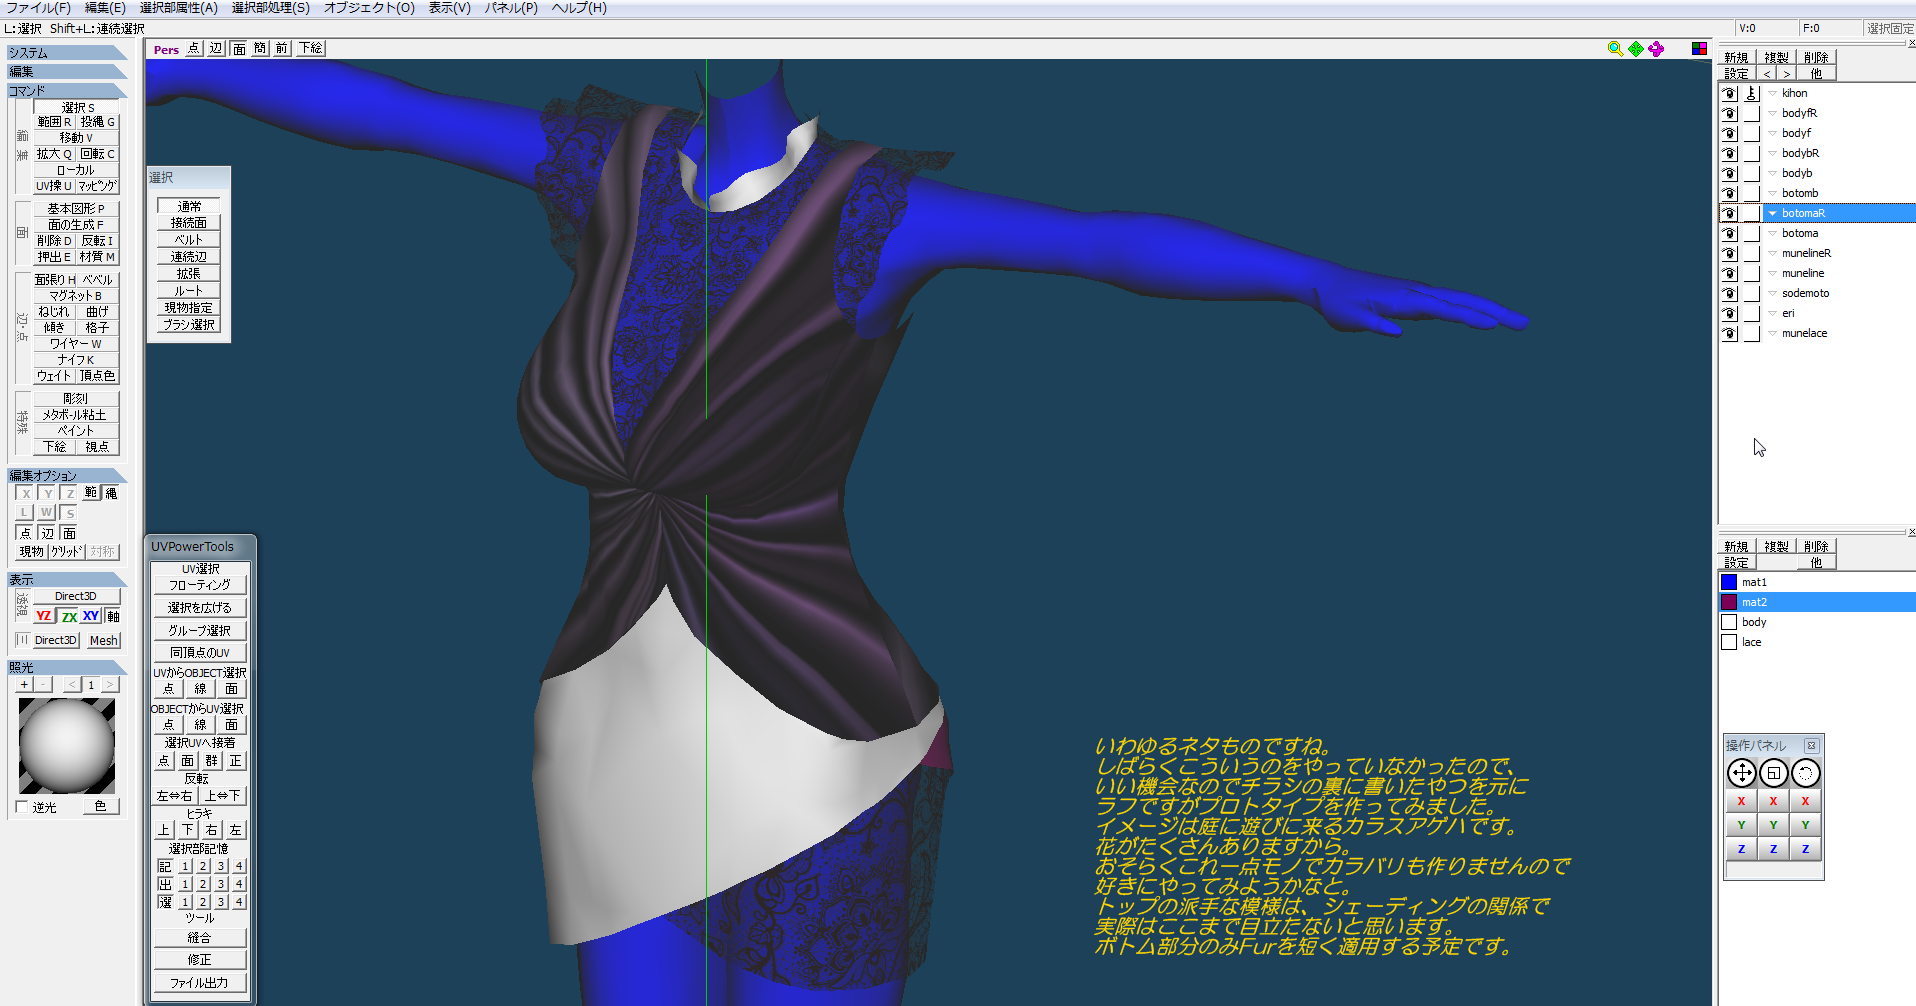Click the ファイル出力 button in UVPowerTools
Screen dimensions: 1916x1006
(199, 983)
